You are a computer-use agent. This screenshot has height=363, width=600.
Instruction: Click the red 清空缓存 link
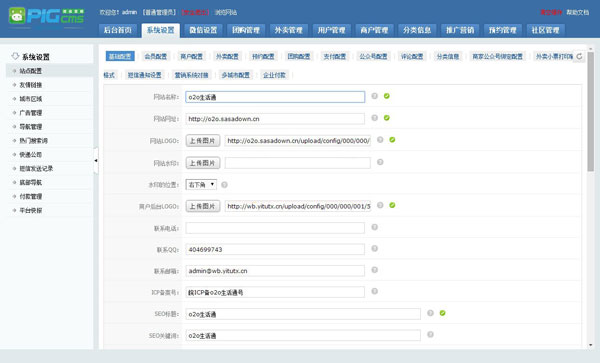tap(551, 12)
